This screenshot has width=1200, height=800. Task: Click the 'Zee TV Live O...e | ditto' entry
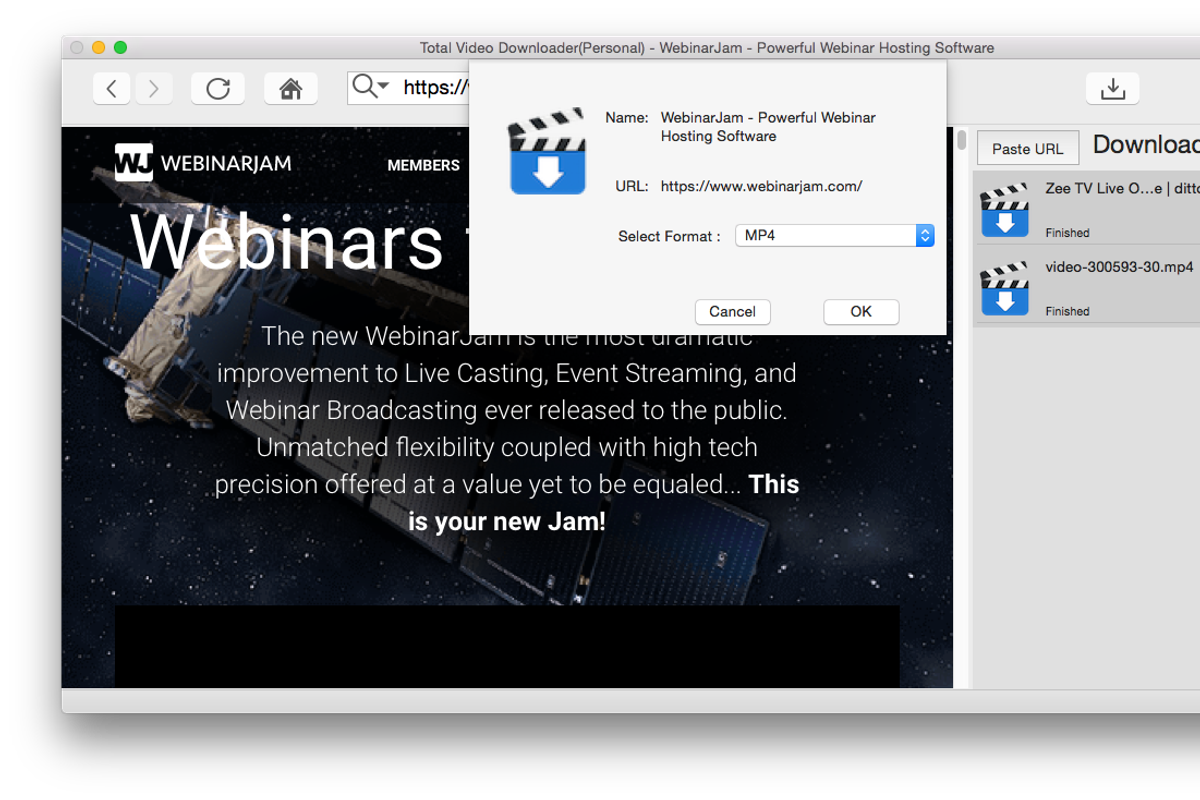click(1121, 188)
